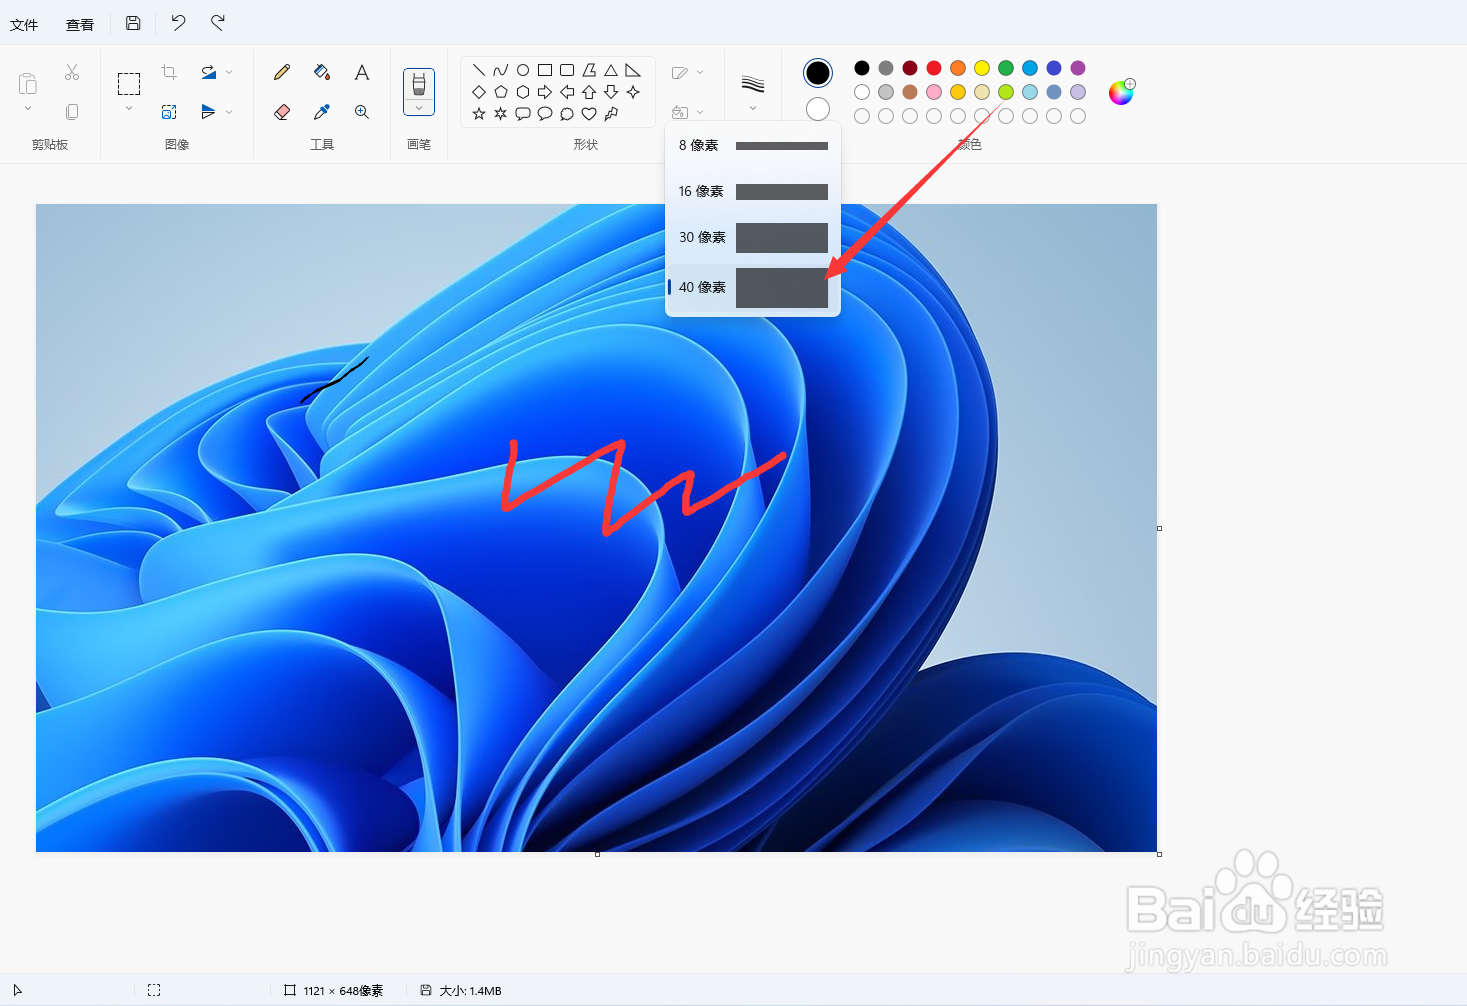
Task: Select the Color 1 black swatch
Action: (x=818, y=73)
